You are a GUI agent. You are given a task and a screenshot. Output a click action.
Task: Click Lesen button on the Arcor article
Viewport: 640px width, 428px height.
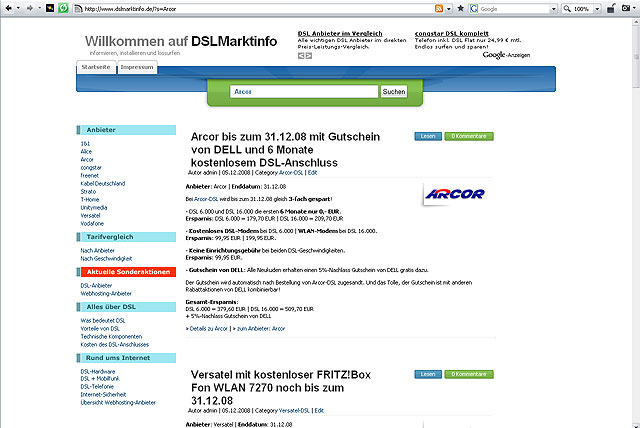(428, 136)
